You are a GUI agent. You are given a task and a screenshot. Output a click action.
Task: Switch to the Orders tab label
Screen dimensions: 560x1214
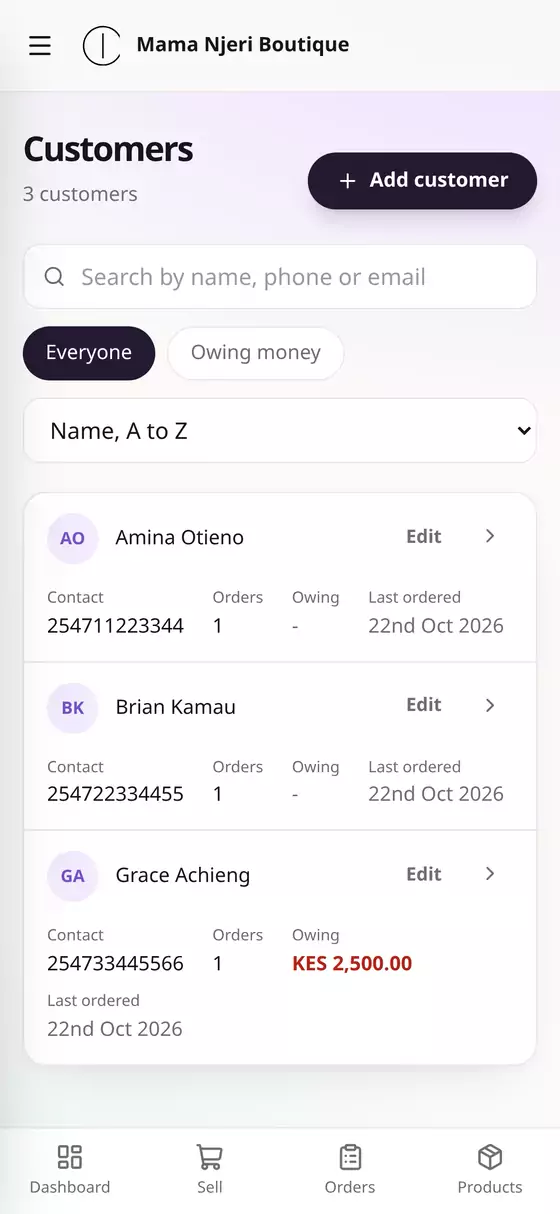350,1187
